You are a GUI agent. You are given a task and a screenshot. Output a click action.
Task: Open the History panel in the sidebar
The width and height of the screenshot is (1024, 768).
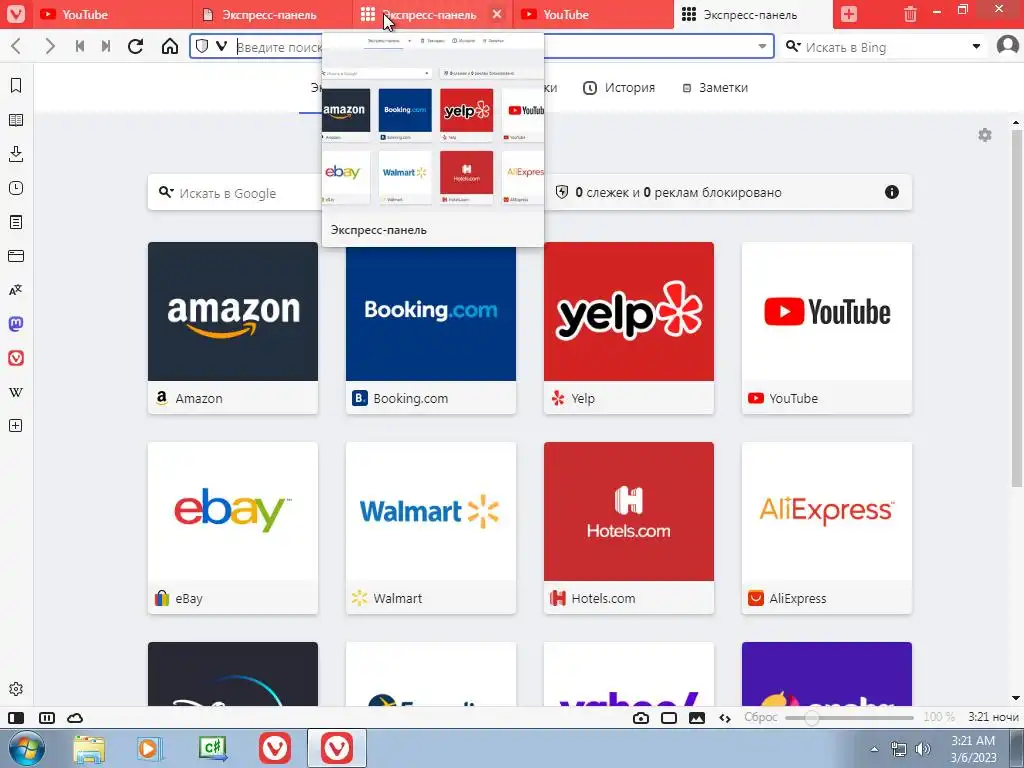(x=16, y=188)
